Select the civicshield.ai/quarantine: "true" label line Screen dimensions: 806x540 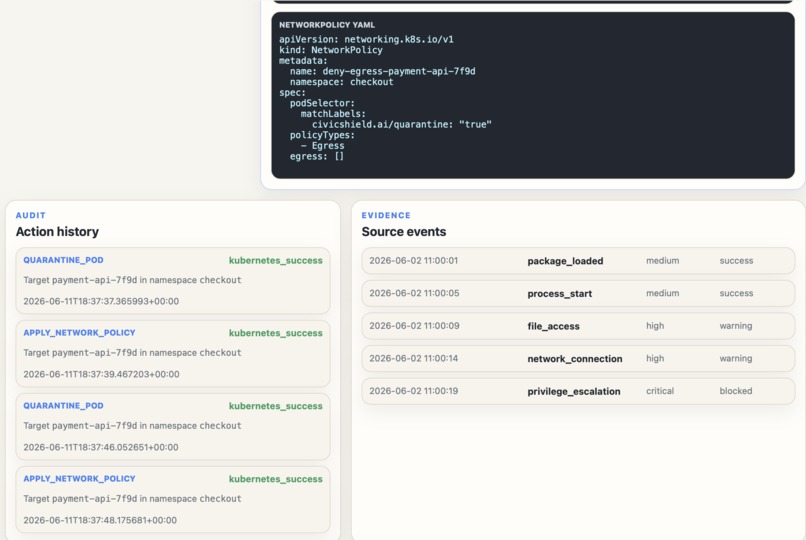point(401,124)
